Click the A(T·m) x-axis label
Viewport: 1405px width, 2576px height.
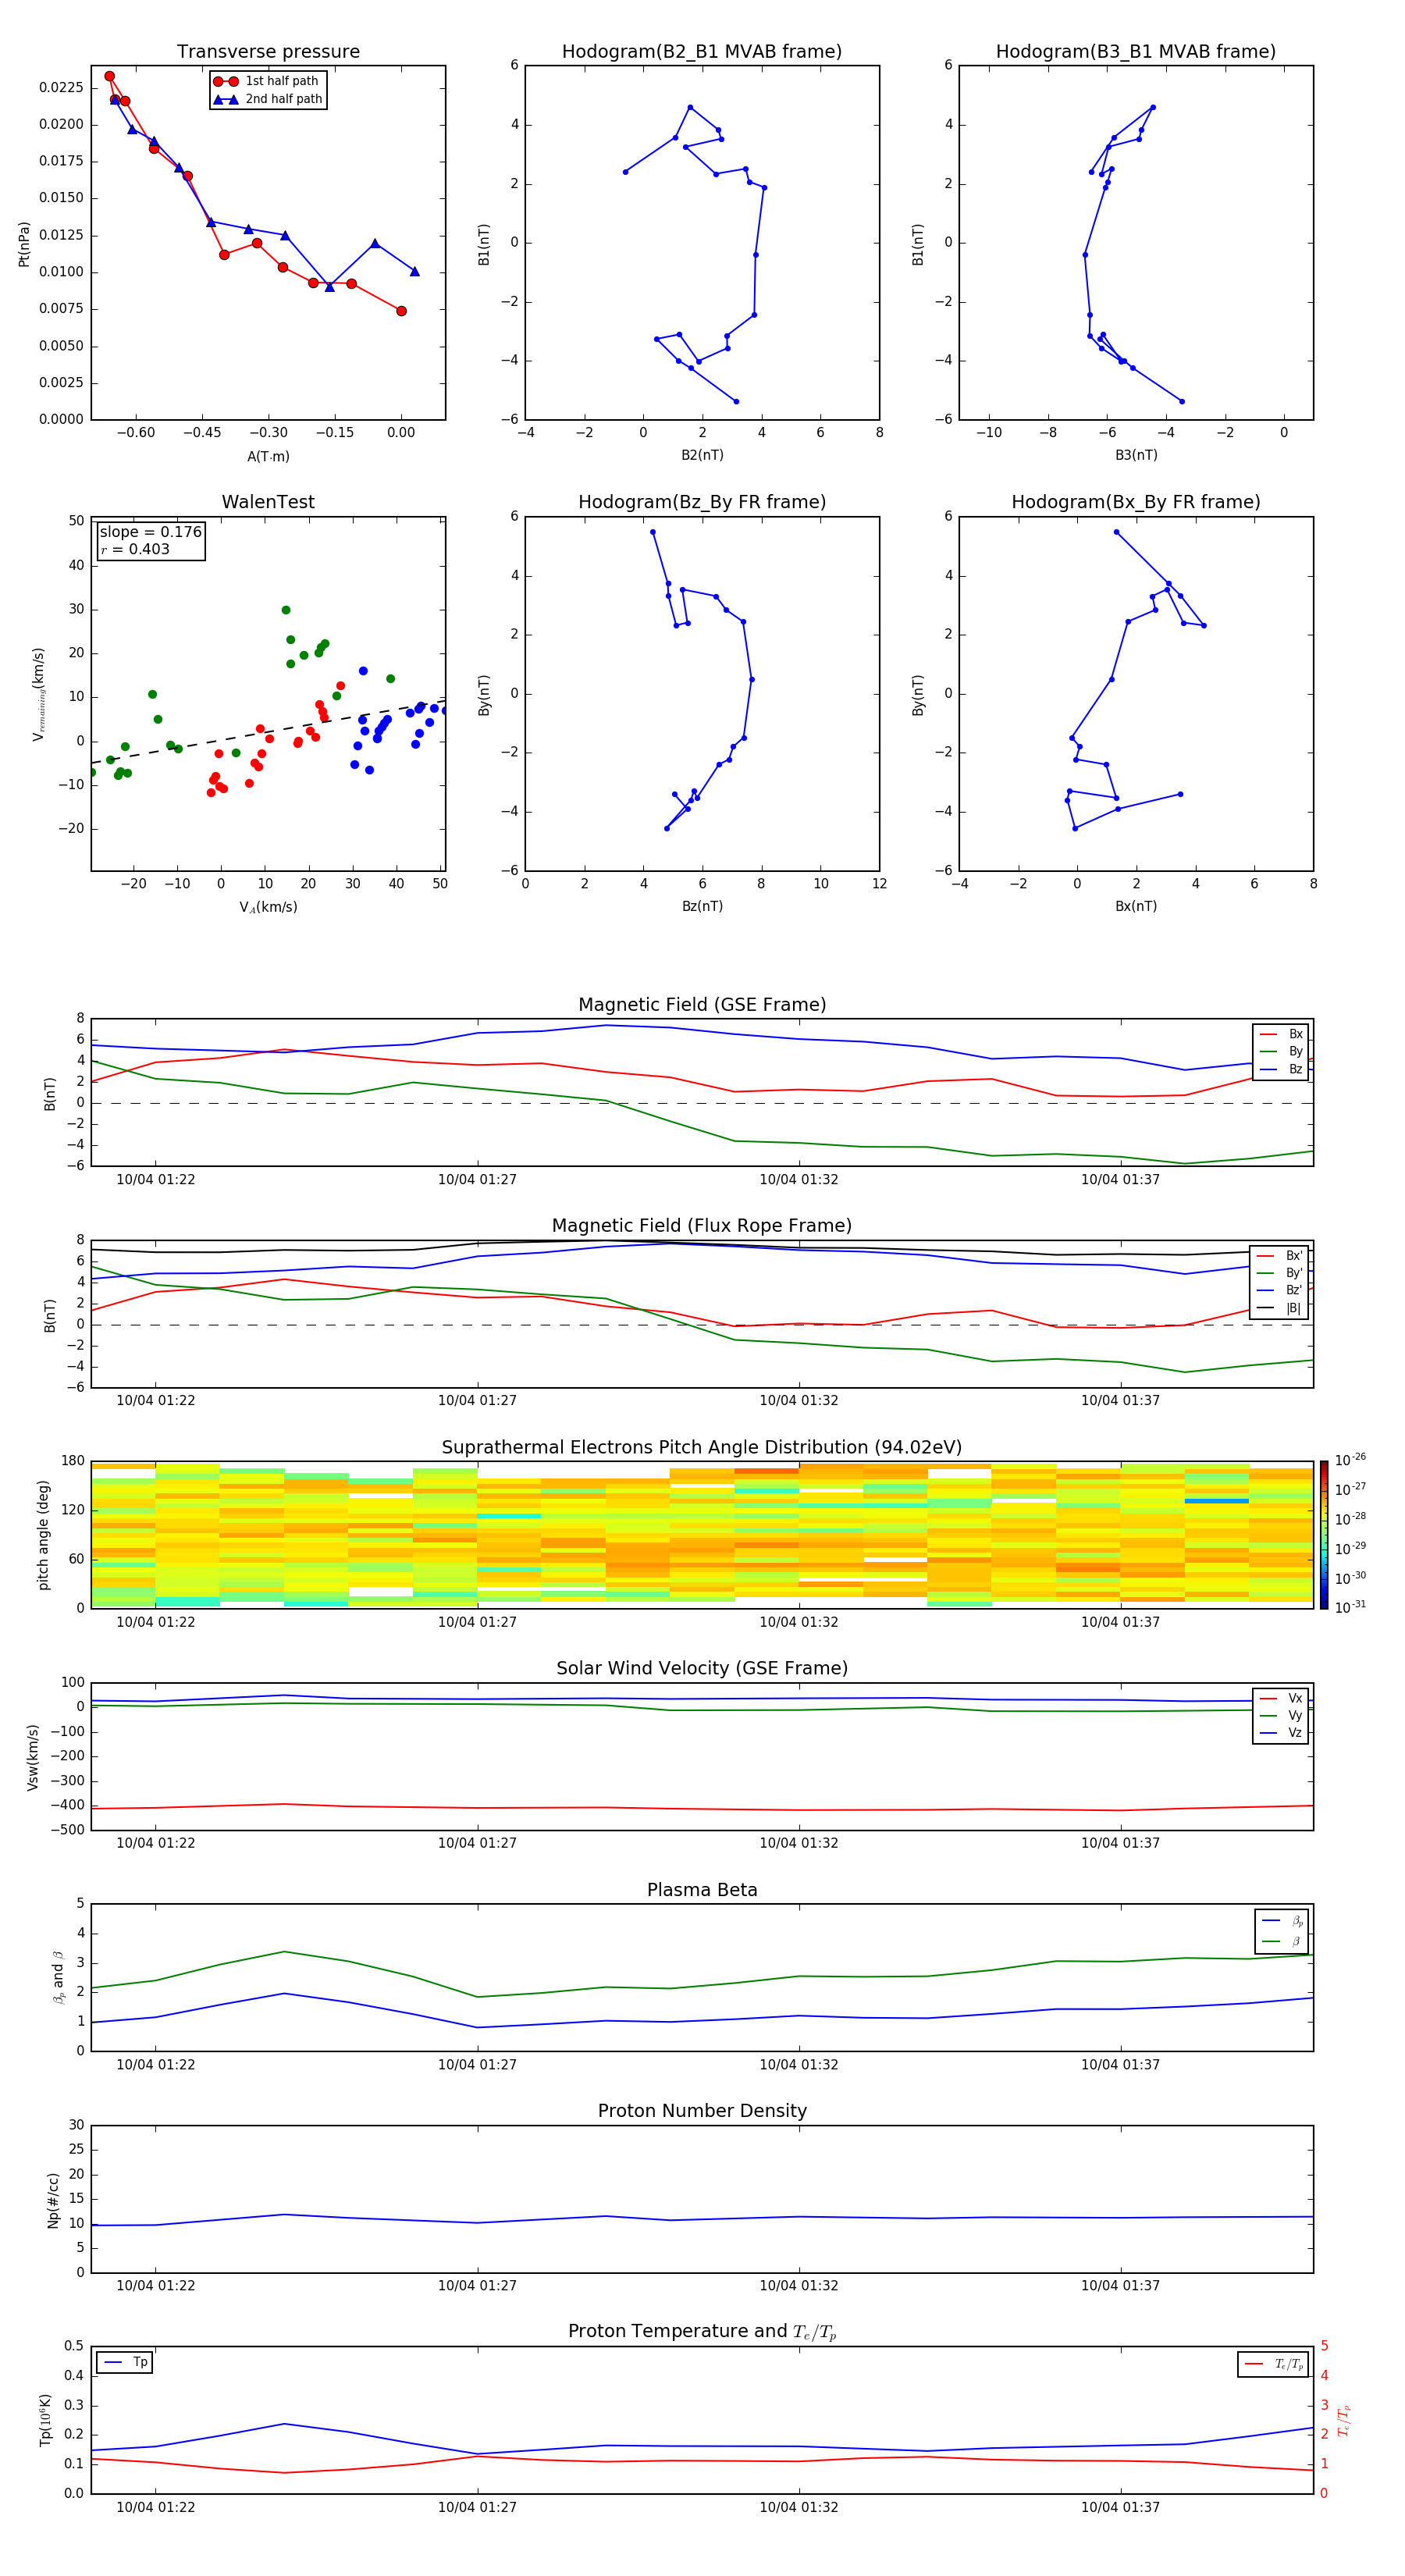(268, 457)
